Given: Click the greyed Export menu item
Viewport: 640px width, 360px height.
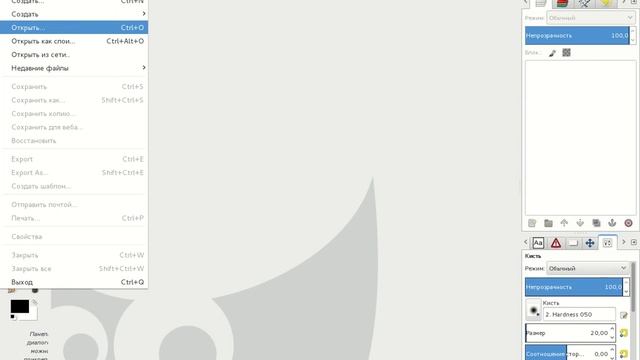Looking at the screenshot, I should pyautogui.click(x=74, y=159).
